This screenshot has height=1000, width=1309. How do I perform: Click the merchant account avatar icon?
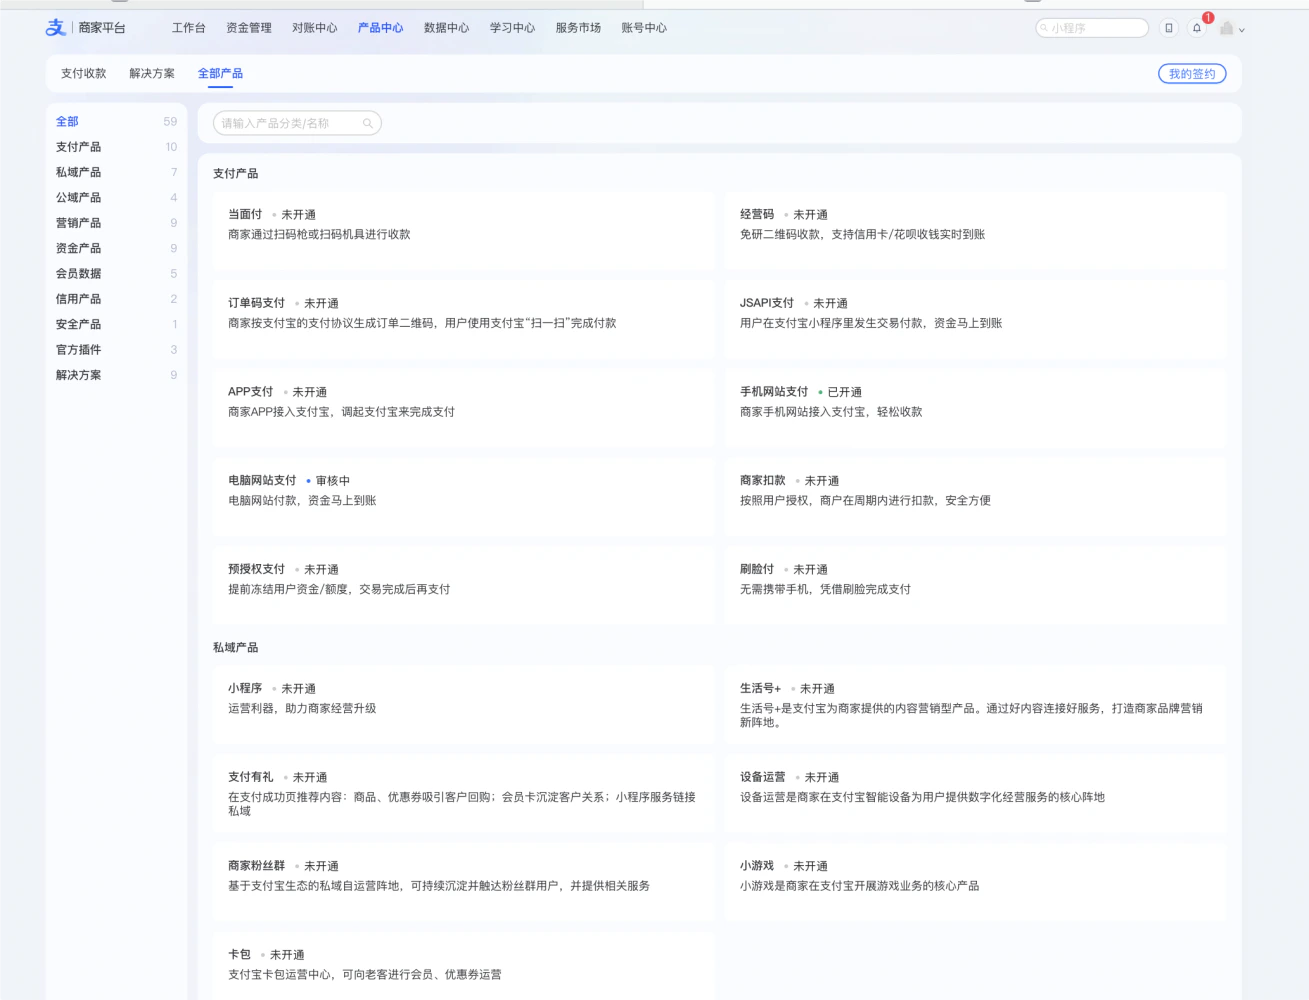(x=1226, y=28)
